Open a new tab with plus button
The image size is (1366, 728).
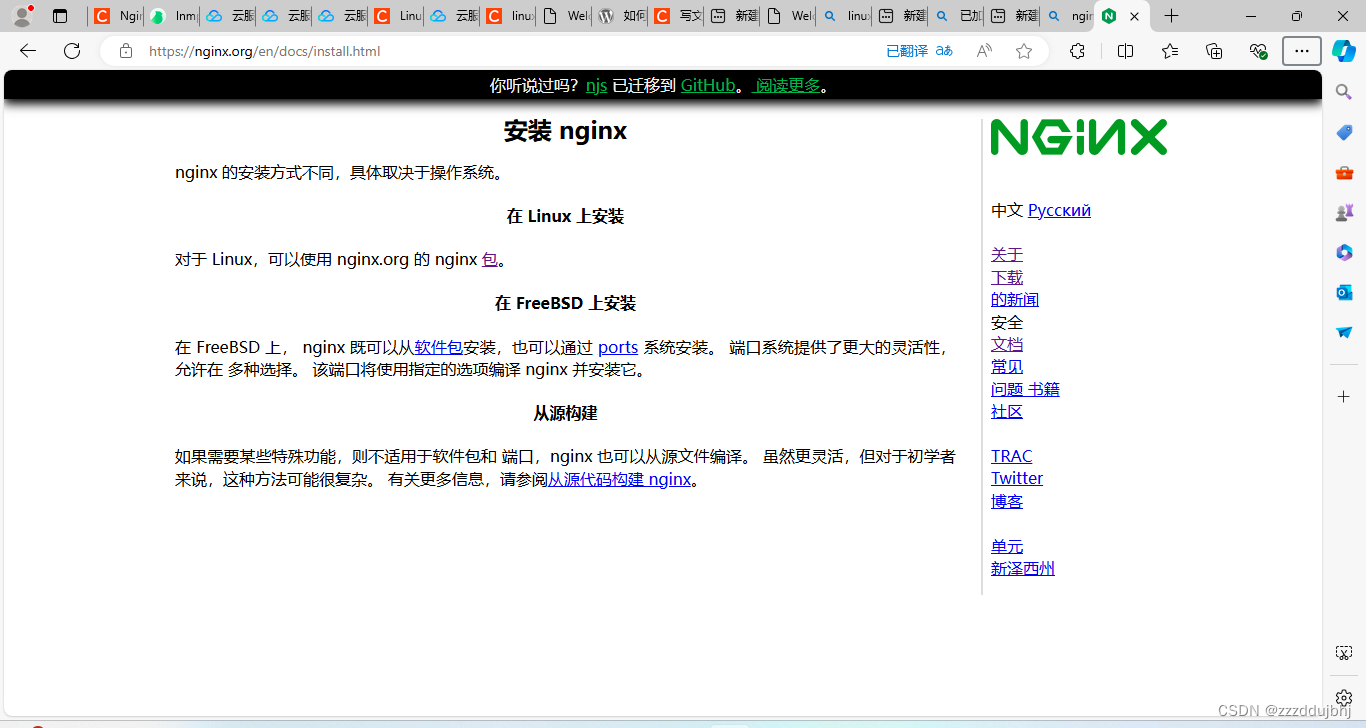point(1170,16)
